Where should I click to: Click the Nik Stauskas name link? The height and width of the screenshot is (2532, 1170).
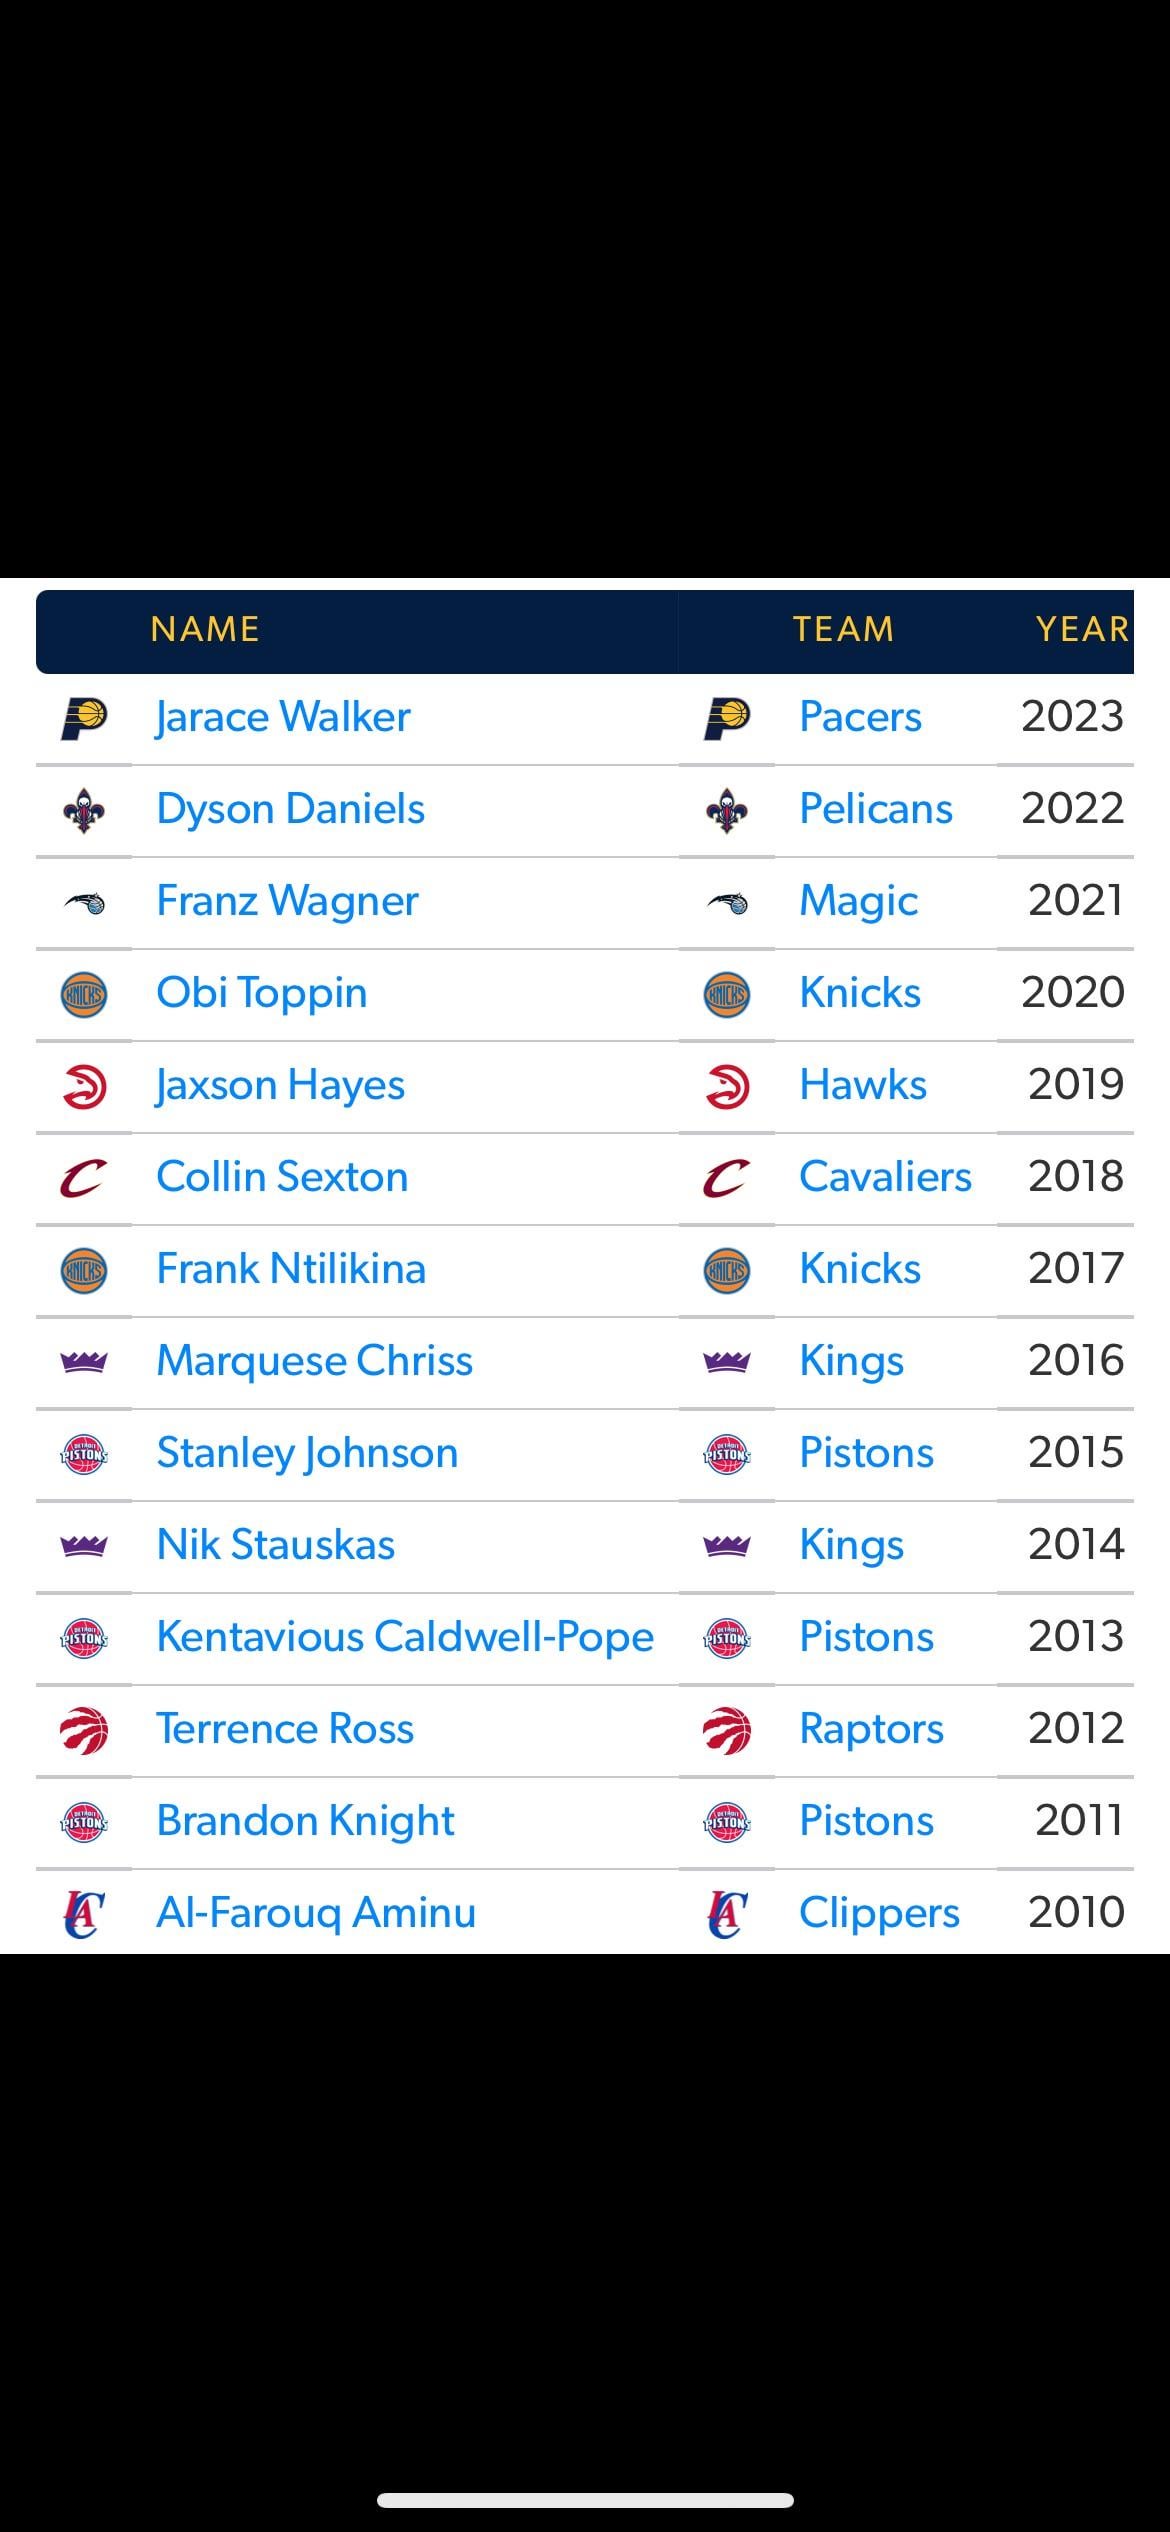[x=276, y=1545]
